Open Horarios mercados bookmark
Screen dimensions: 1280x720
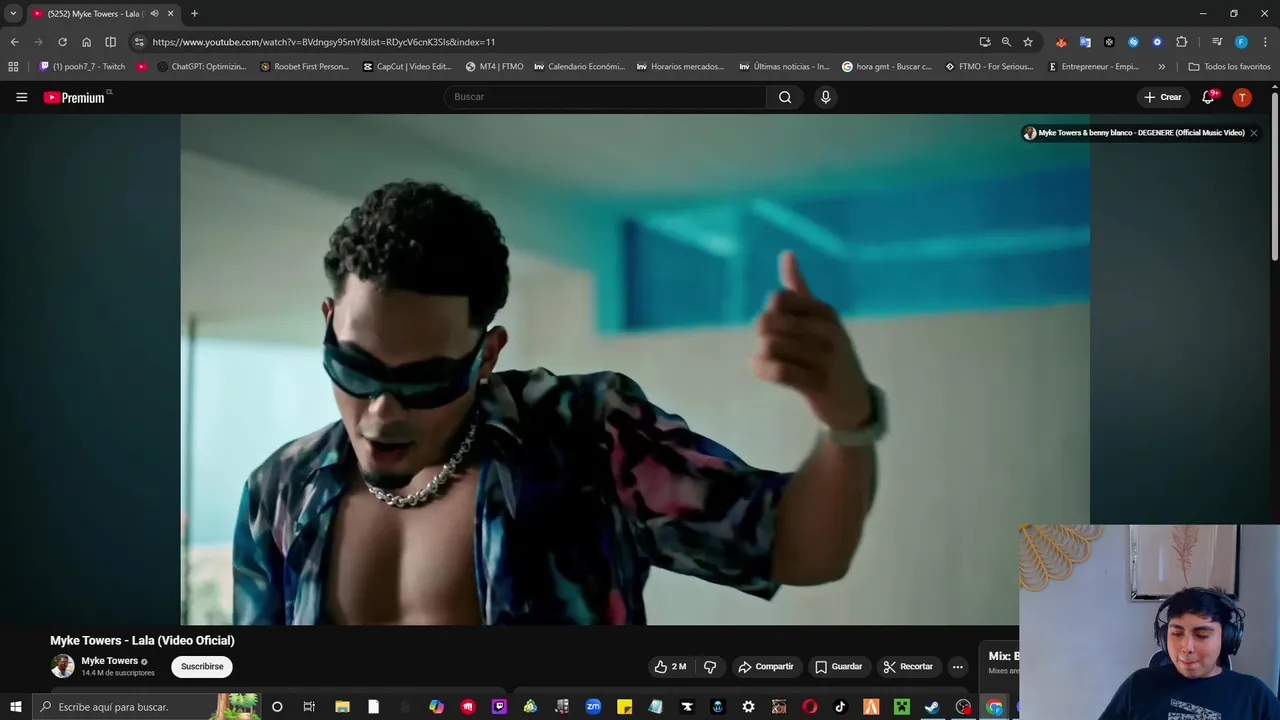click(x=680, y=67)
